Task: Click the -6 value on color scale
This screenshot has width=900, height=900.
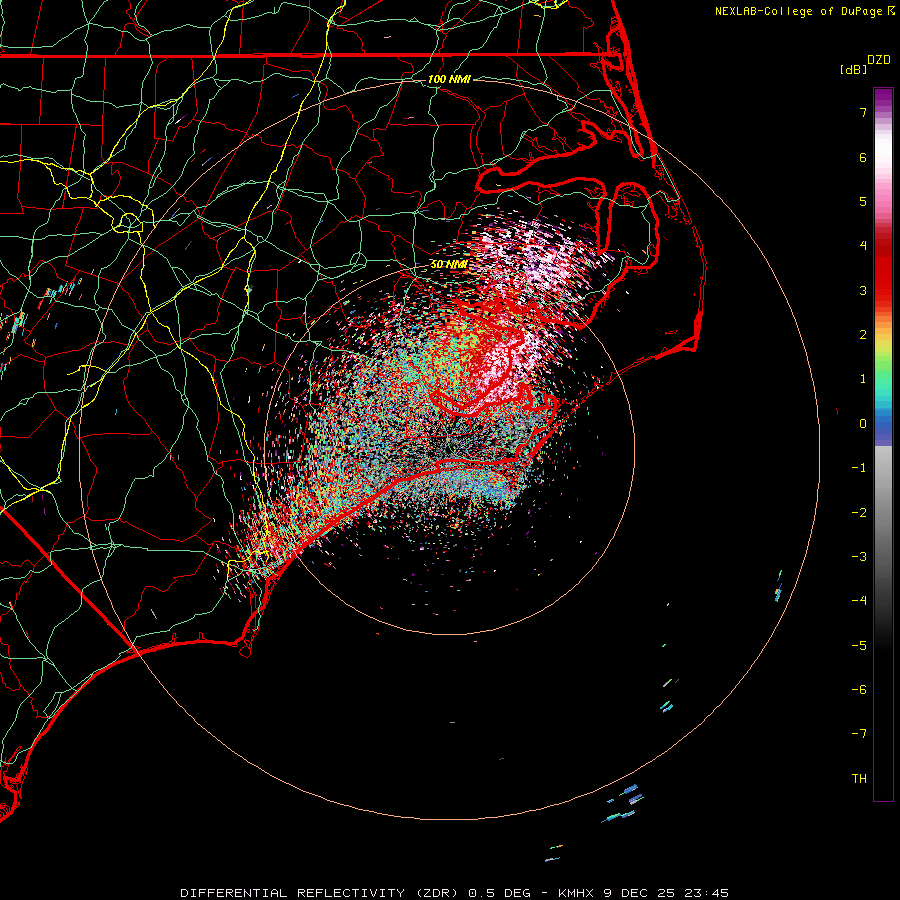Action: pos(859,690)
